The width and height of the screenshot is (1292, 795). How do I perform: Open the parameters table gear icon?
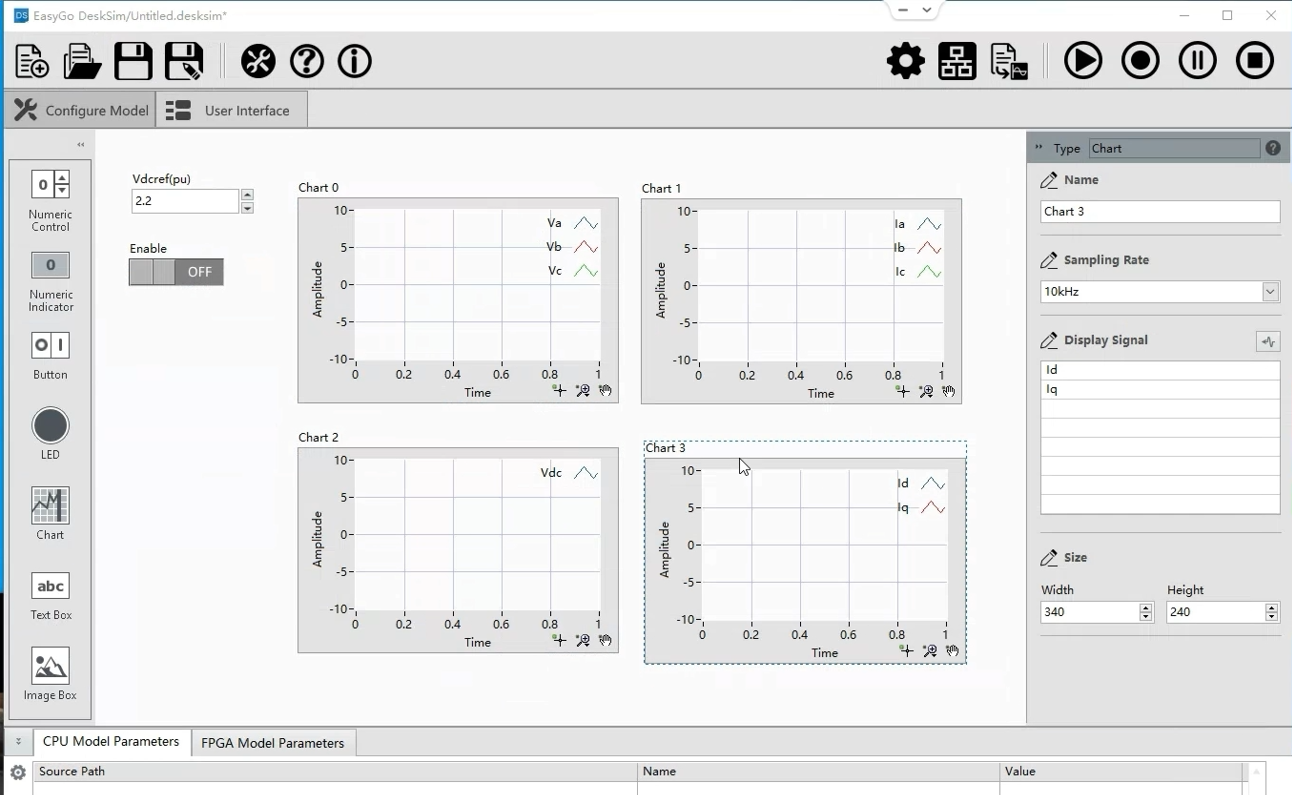17,773
